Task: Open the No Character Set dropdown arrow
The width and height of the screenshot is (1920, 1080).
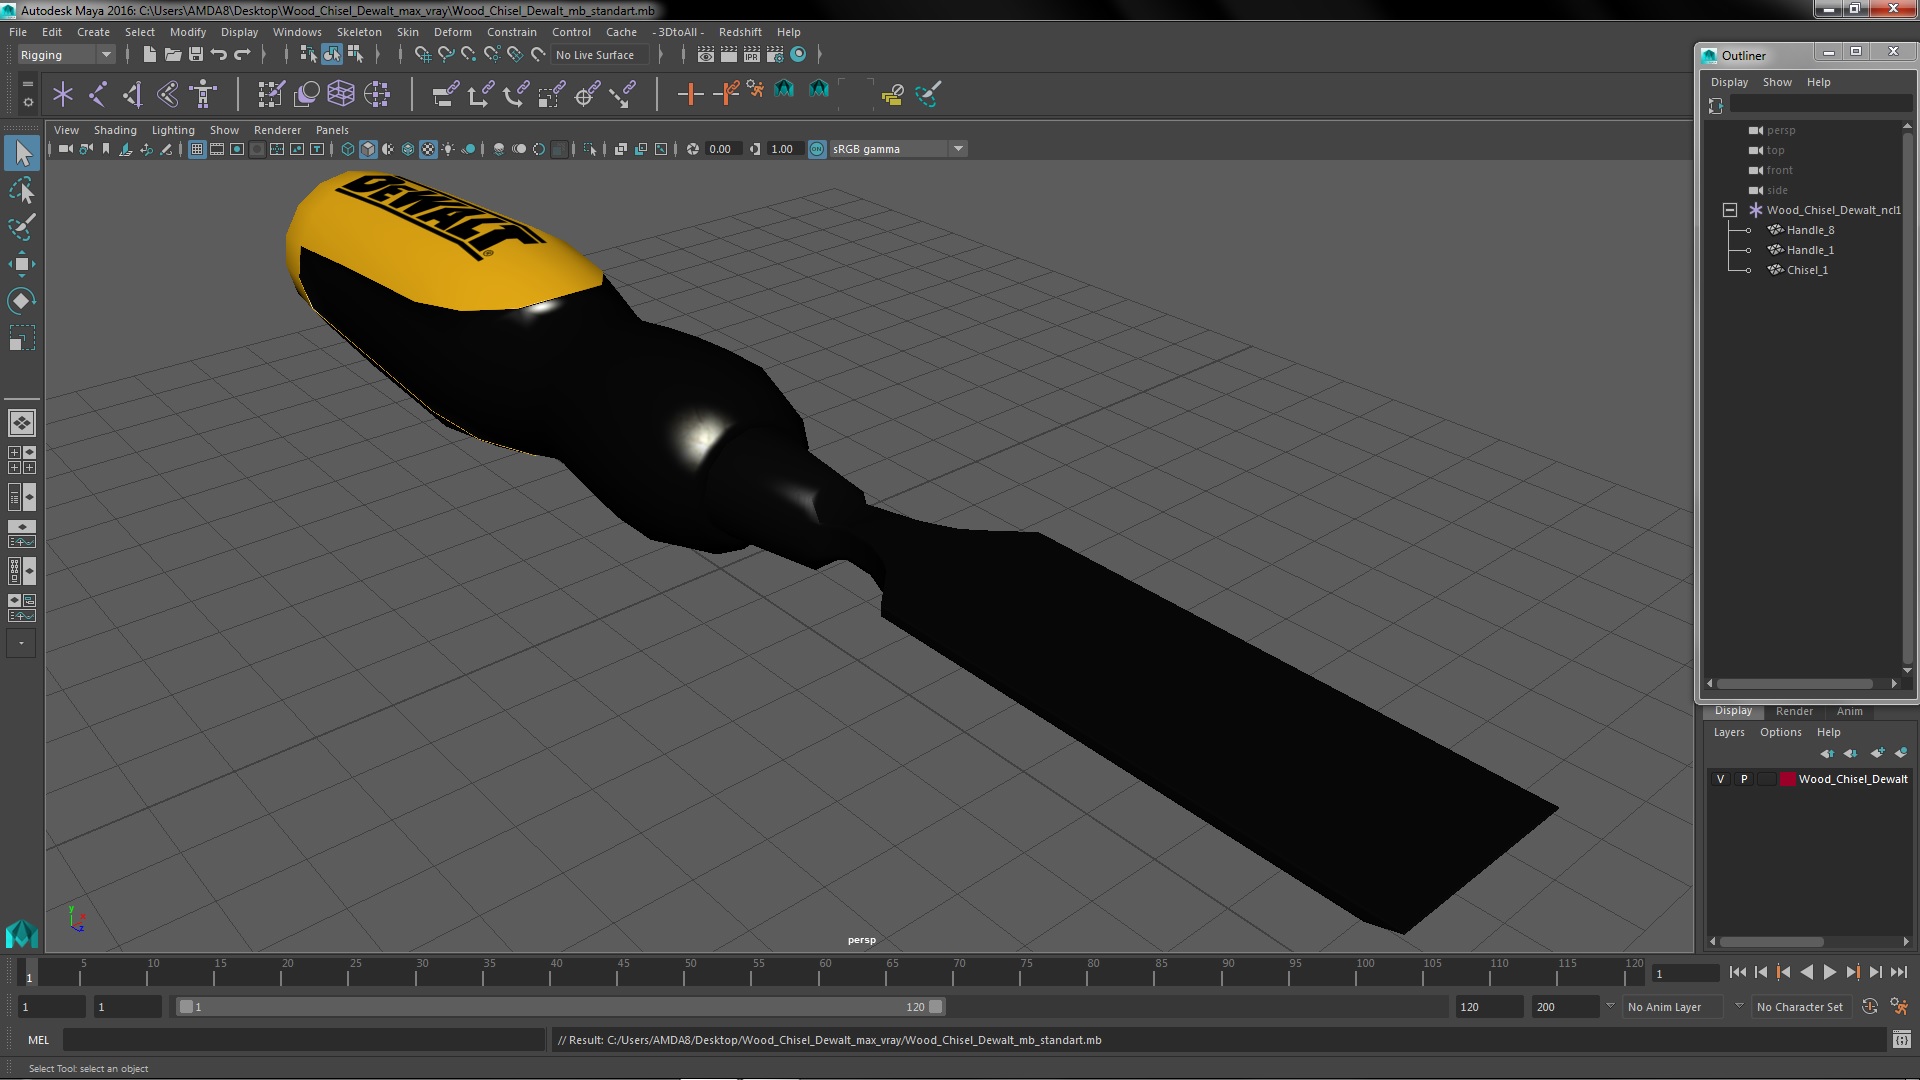Action: 1739,1007
